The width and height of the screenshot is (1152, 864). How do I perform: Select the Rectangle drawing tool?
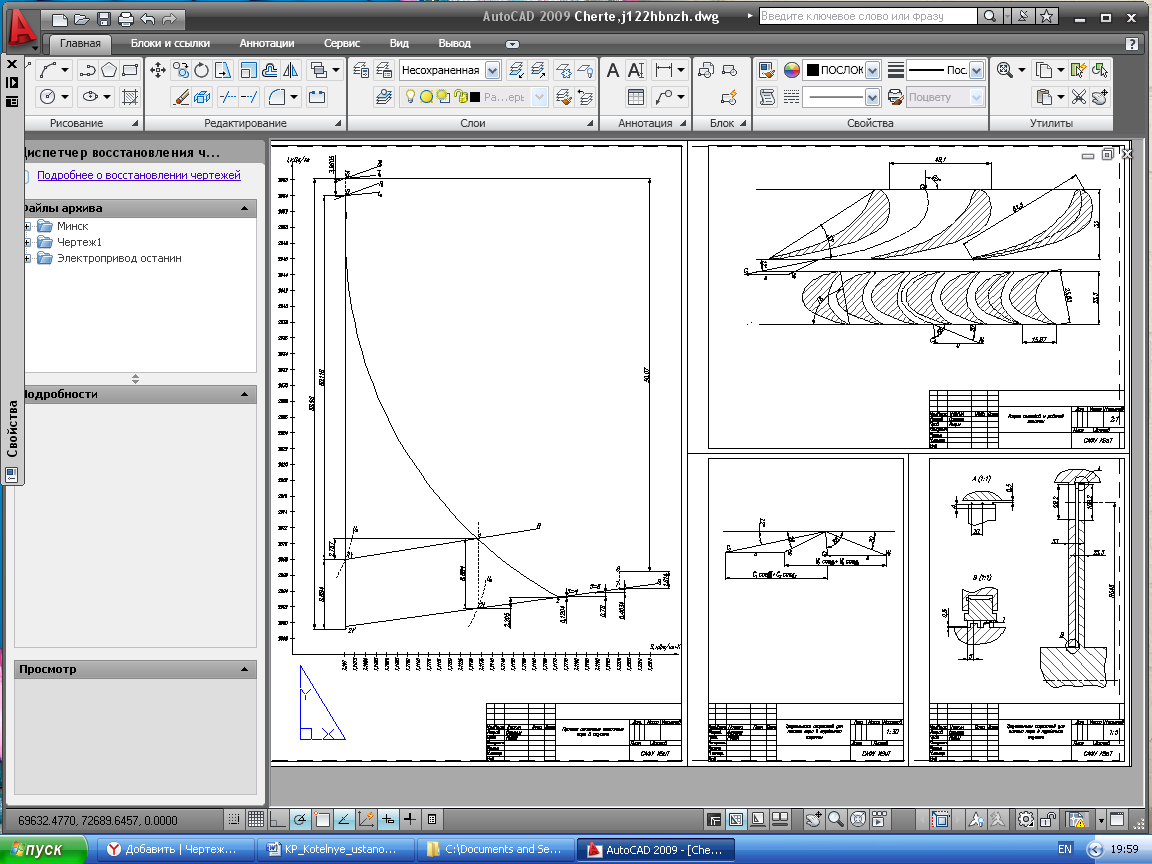[130, 71]
